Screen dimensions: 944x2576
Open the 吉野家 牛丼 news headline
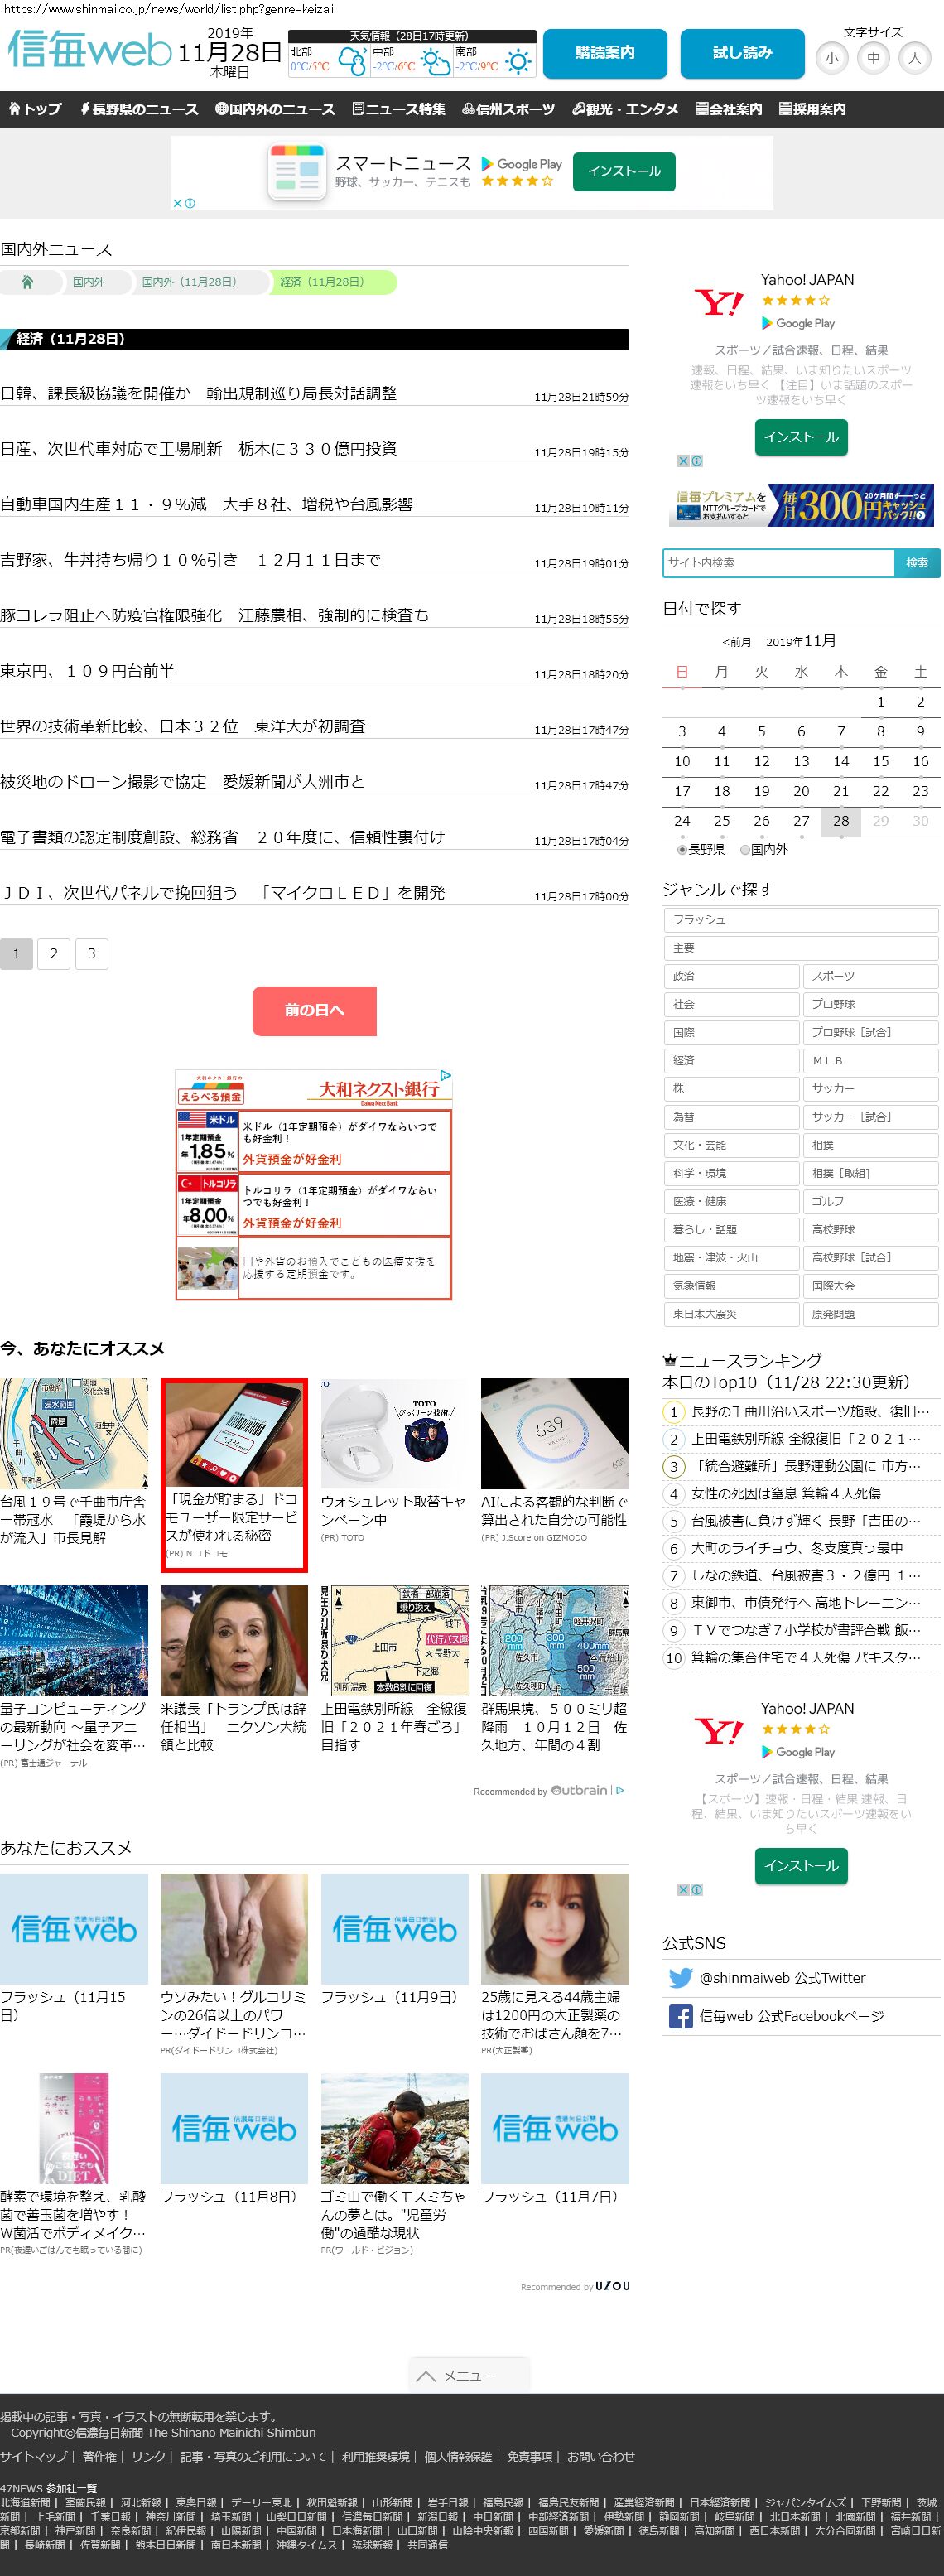(190, 560)
